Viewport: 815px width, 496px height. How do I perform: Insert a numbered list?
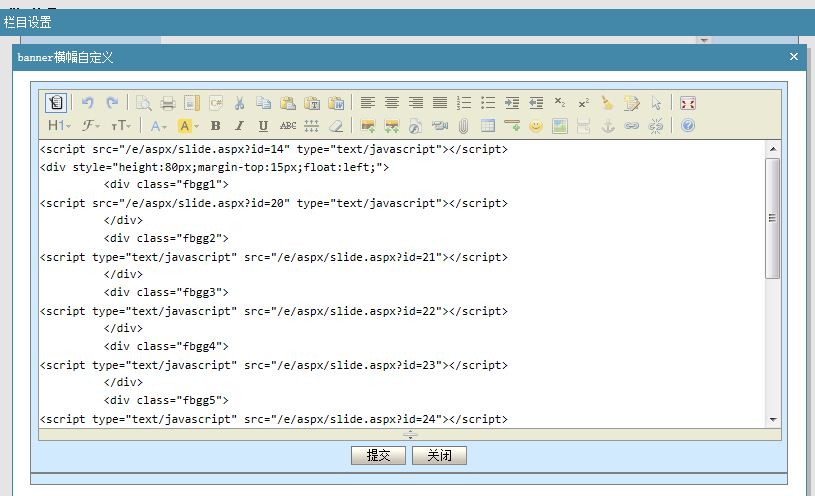(x=464, y=103)
